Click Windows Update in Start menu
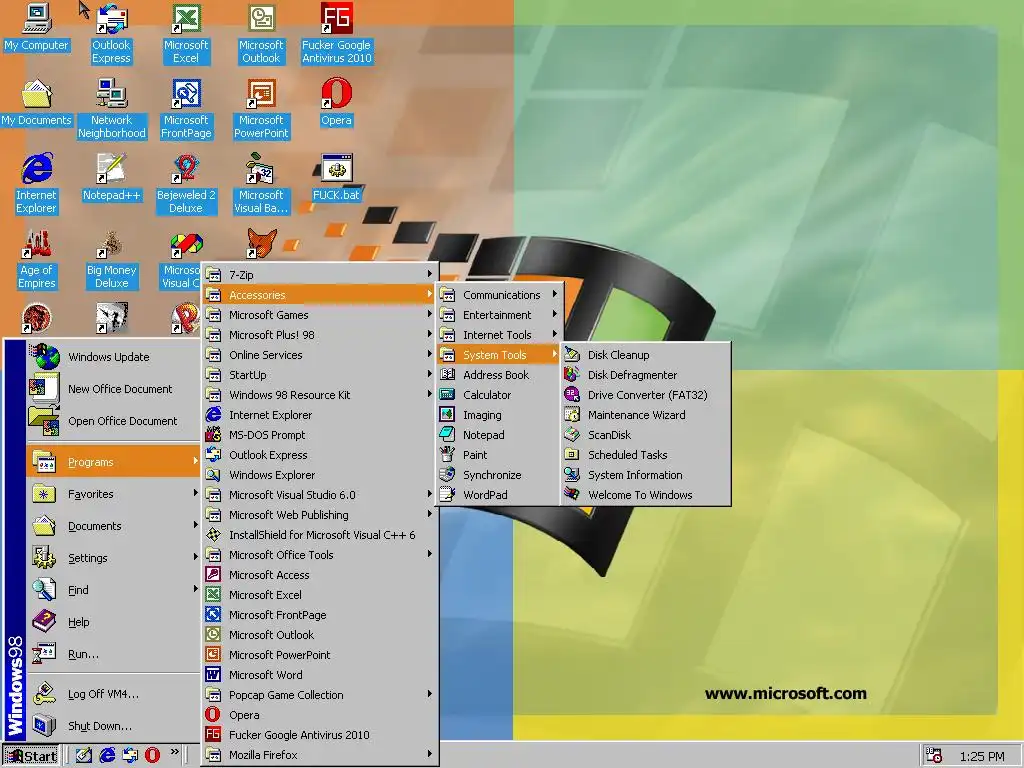This screenshot has width=1024, height=768. [x=113, y=357]
